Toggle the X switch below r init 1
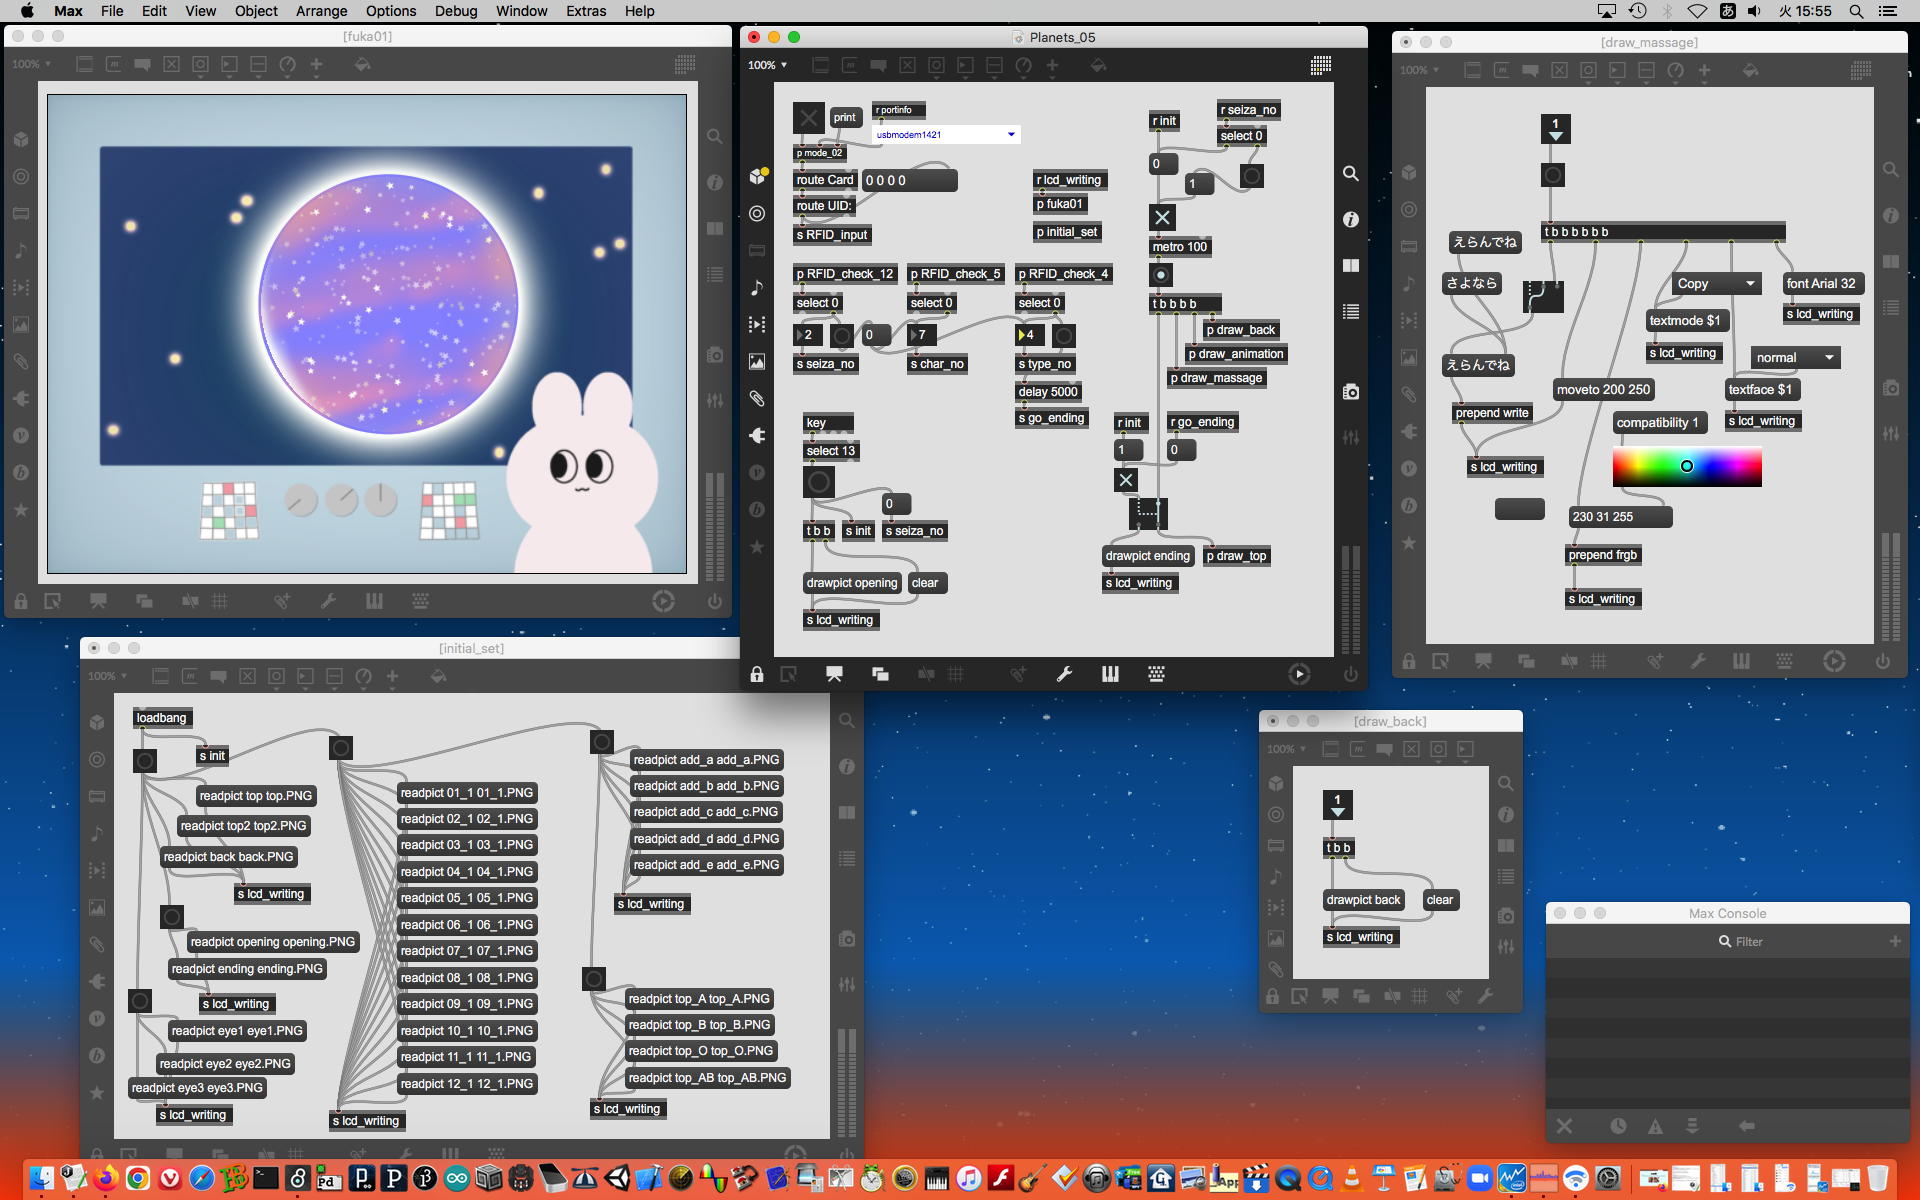 tap(1126, 480)
